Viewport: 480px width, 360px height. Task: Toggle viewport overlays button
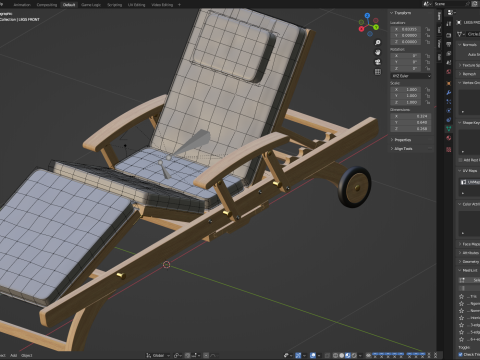313,355
